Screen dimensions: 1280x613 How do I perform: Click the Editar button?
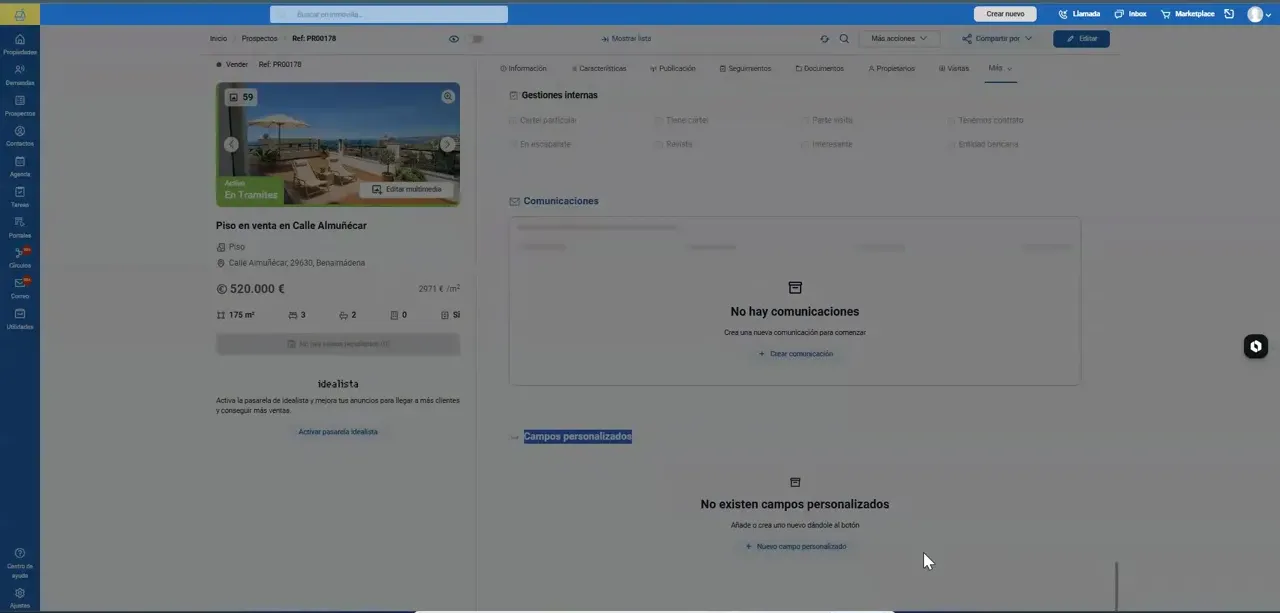click(x=1081, y=39)
